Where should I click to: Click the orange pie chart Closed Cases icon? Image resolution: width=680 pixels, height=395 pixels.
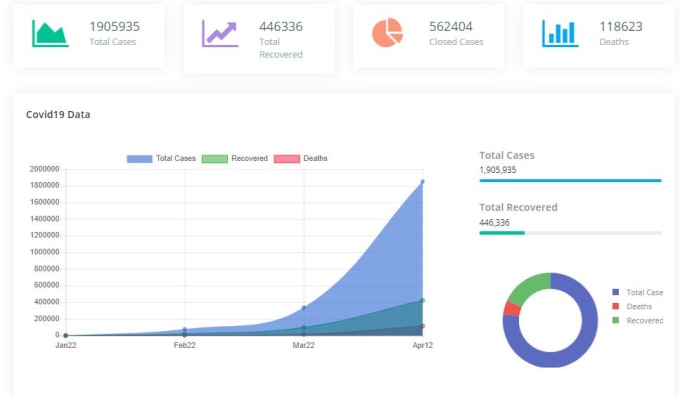tap(387, 33)
